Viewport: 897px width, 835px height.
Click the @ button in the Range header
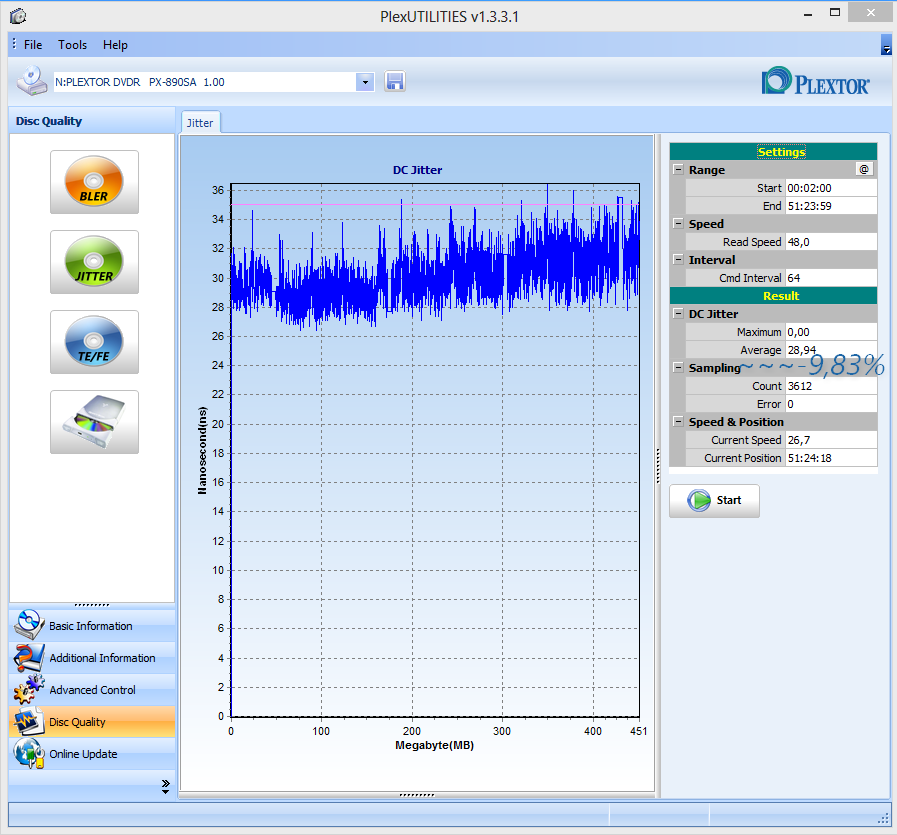[x=864, y=169]
